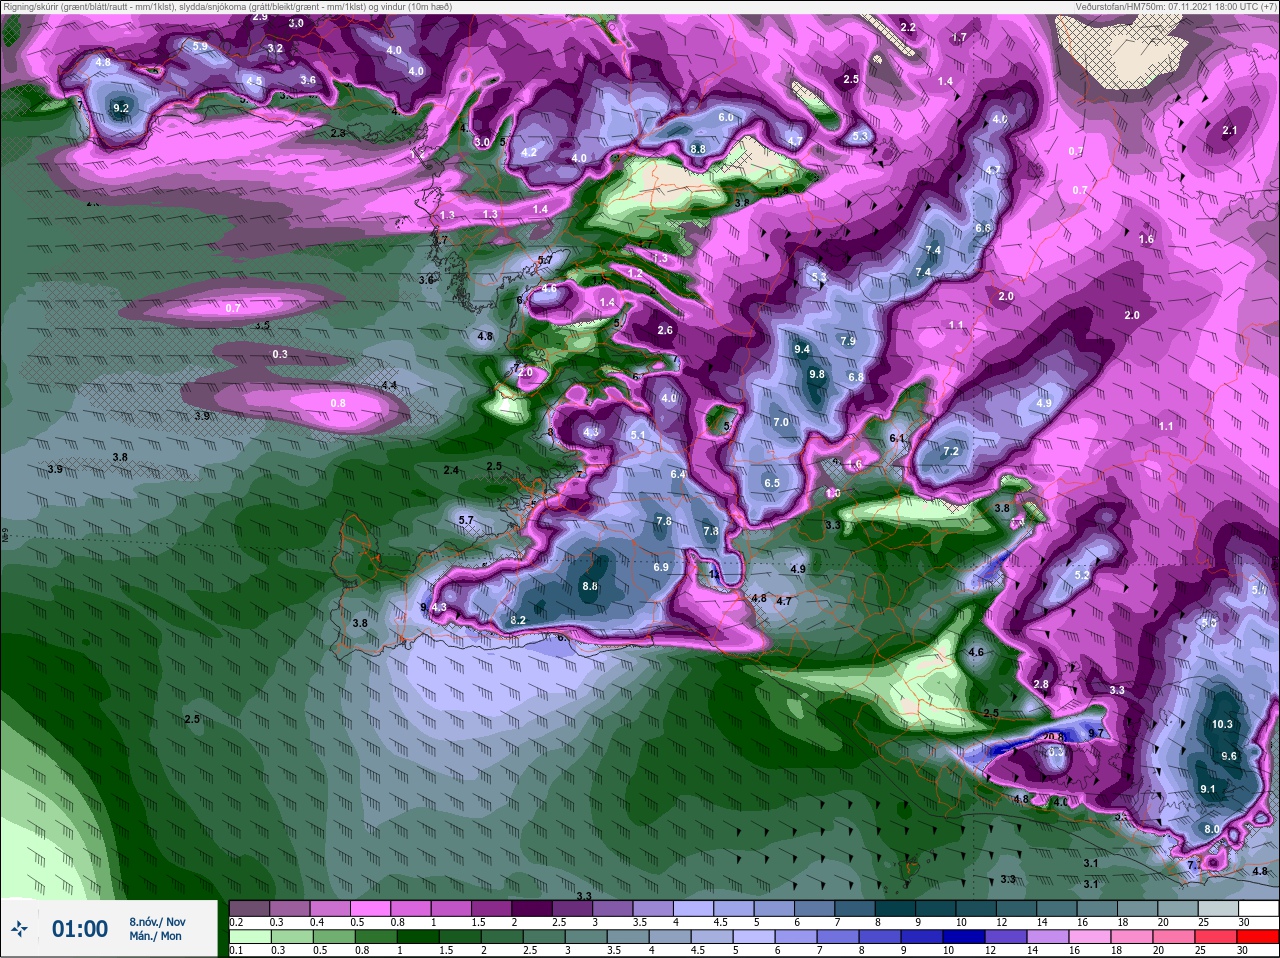Click the Rigning/skúrir map title text
This screenshot has height=958, width=1280.
[x=227, y=7]
